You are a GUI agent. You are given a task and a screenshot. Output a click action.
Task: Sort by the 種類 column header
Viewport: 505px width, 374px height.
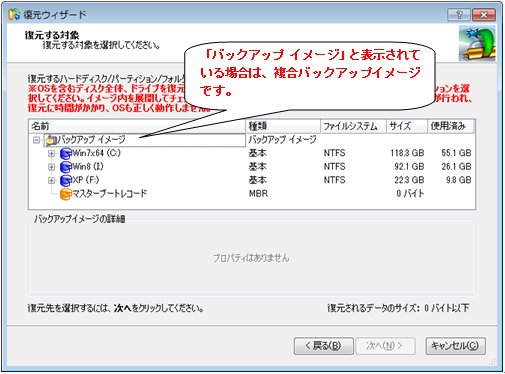283,126
